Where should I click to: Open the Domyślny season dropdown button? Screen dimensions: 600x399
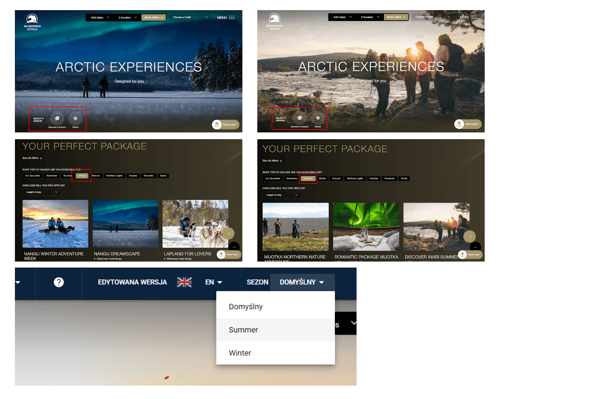click(x=302, y=282)
